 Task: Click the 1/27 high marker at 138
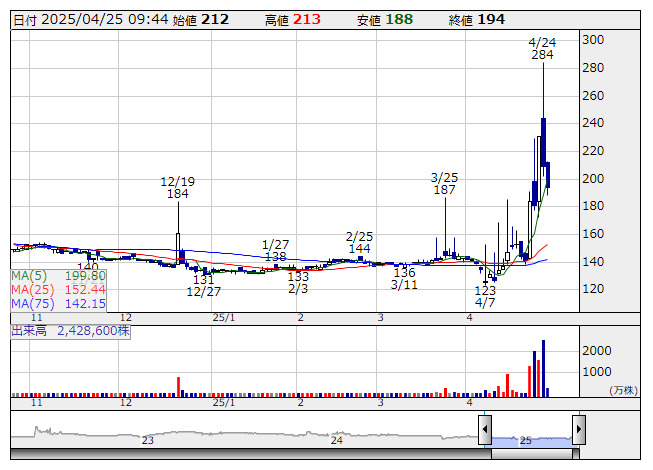tap(275, 251)
